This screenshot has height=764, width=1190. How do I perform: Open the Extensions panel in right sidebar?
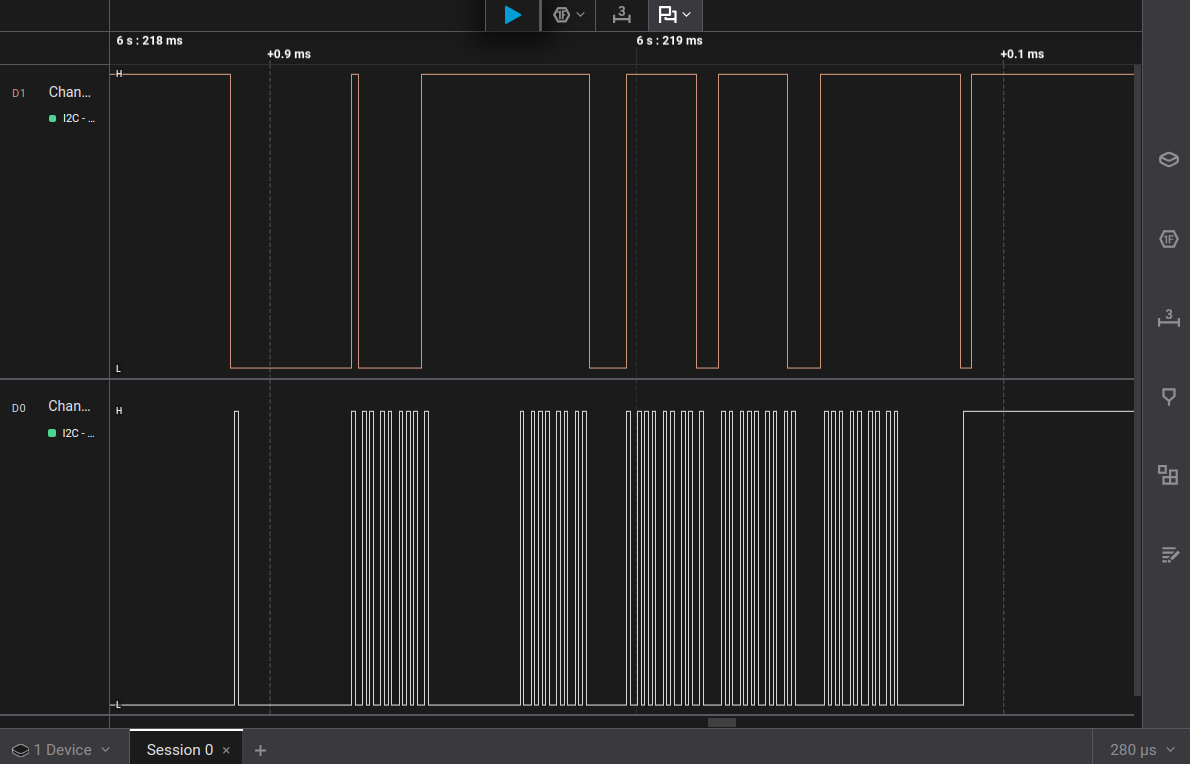[1168, 475]
